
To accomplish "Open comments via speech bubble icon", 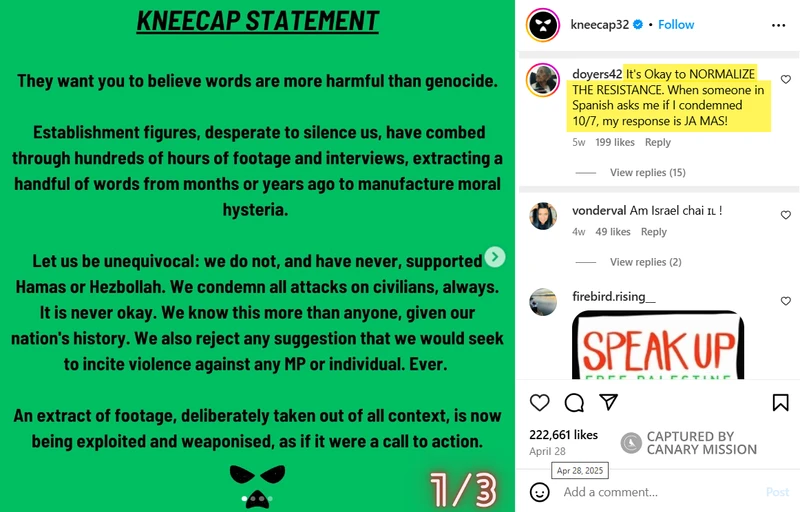I will 574,403.
